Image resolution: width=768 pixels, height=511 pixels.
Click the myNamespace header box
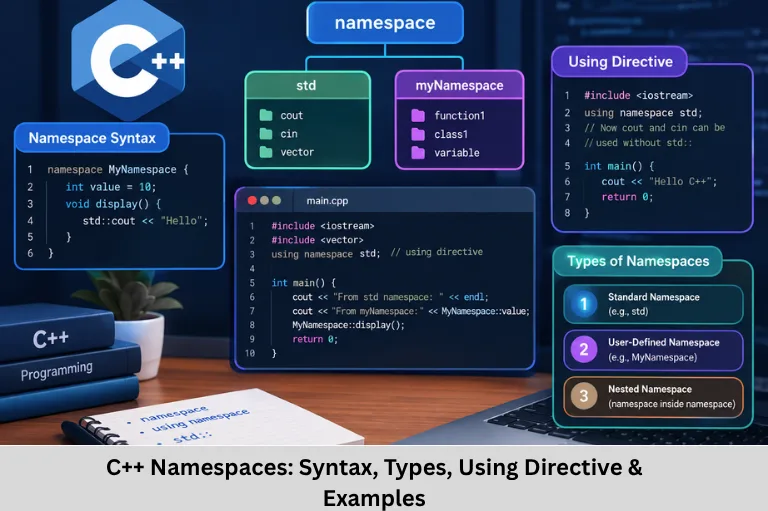click(x=459, y=86)
